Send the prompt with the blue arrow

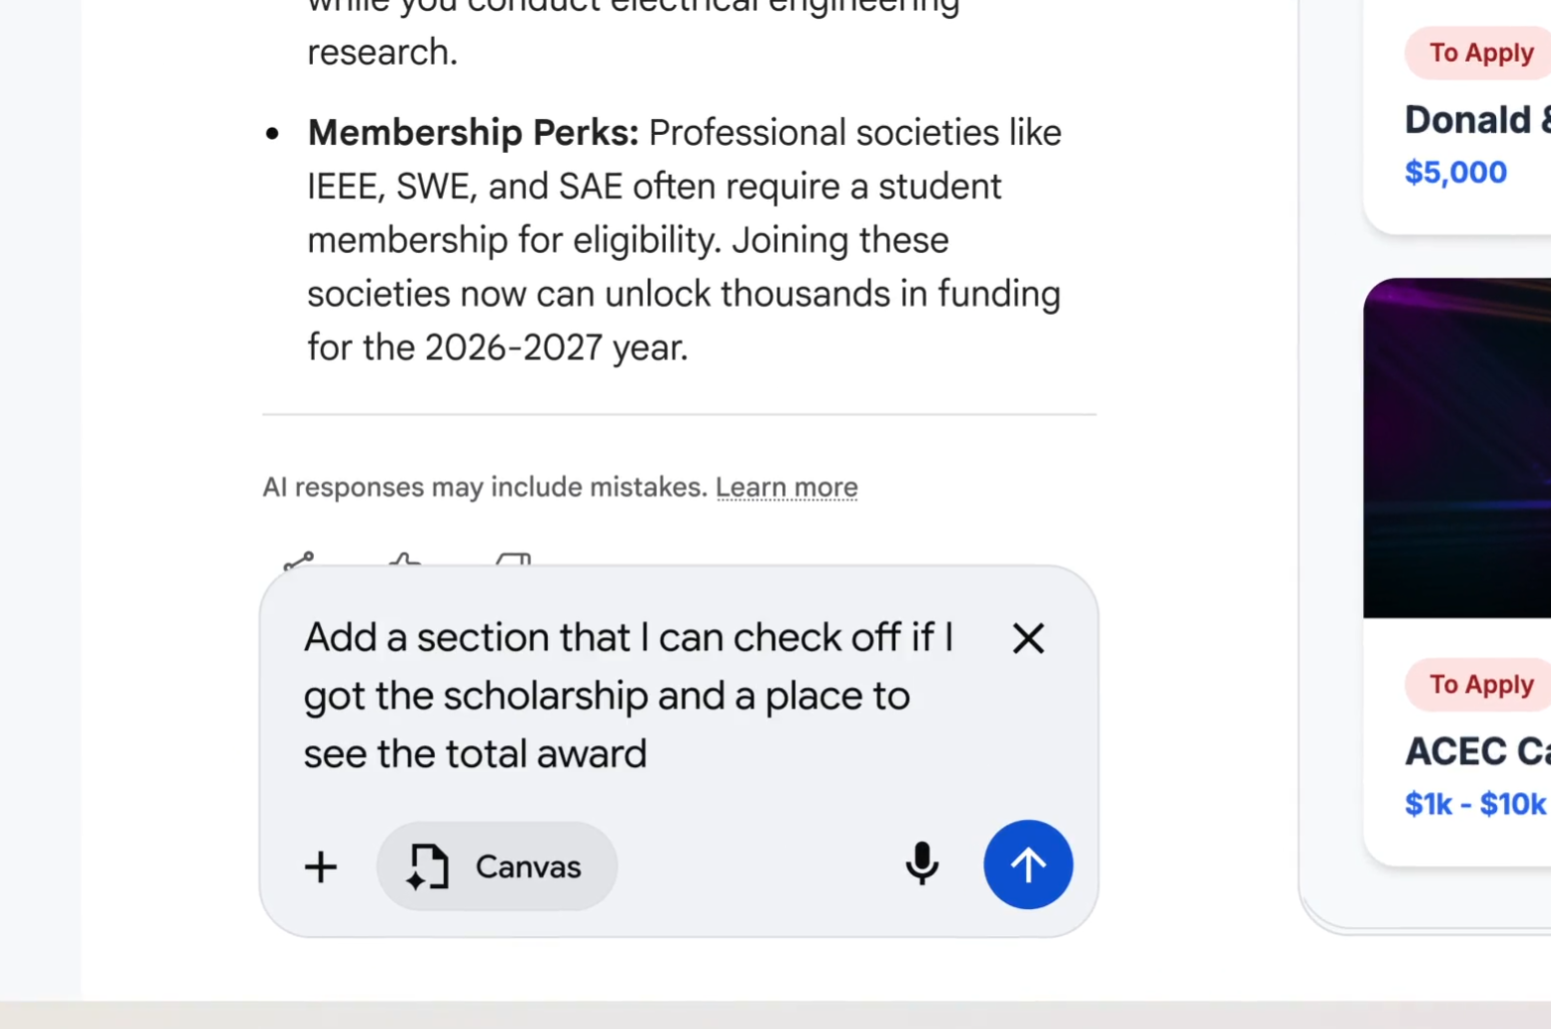pos(1028,865)
